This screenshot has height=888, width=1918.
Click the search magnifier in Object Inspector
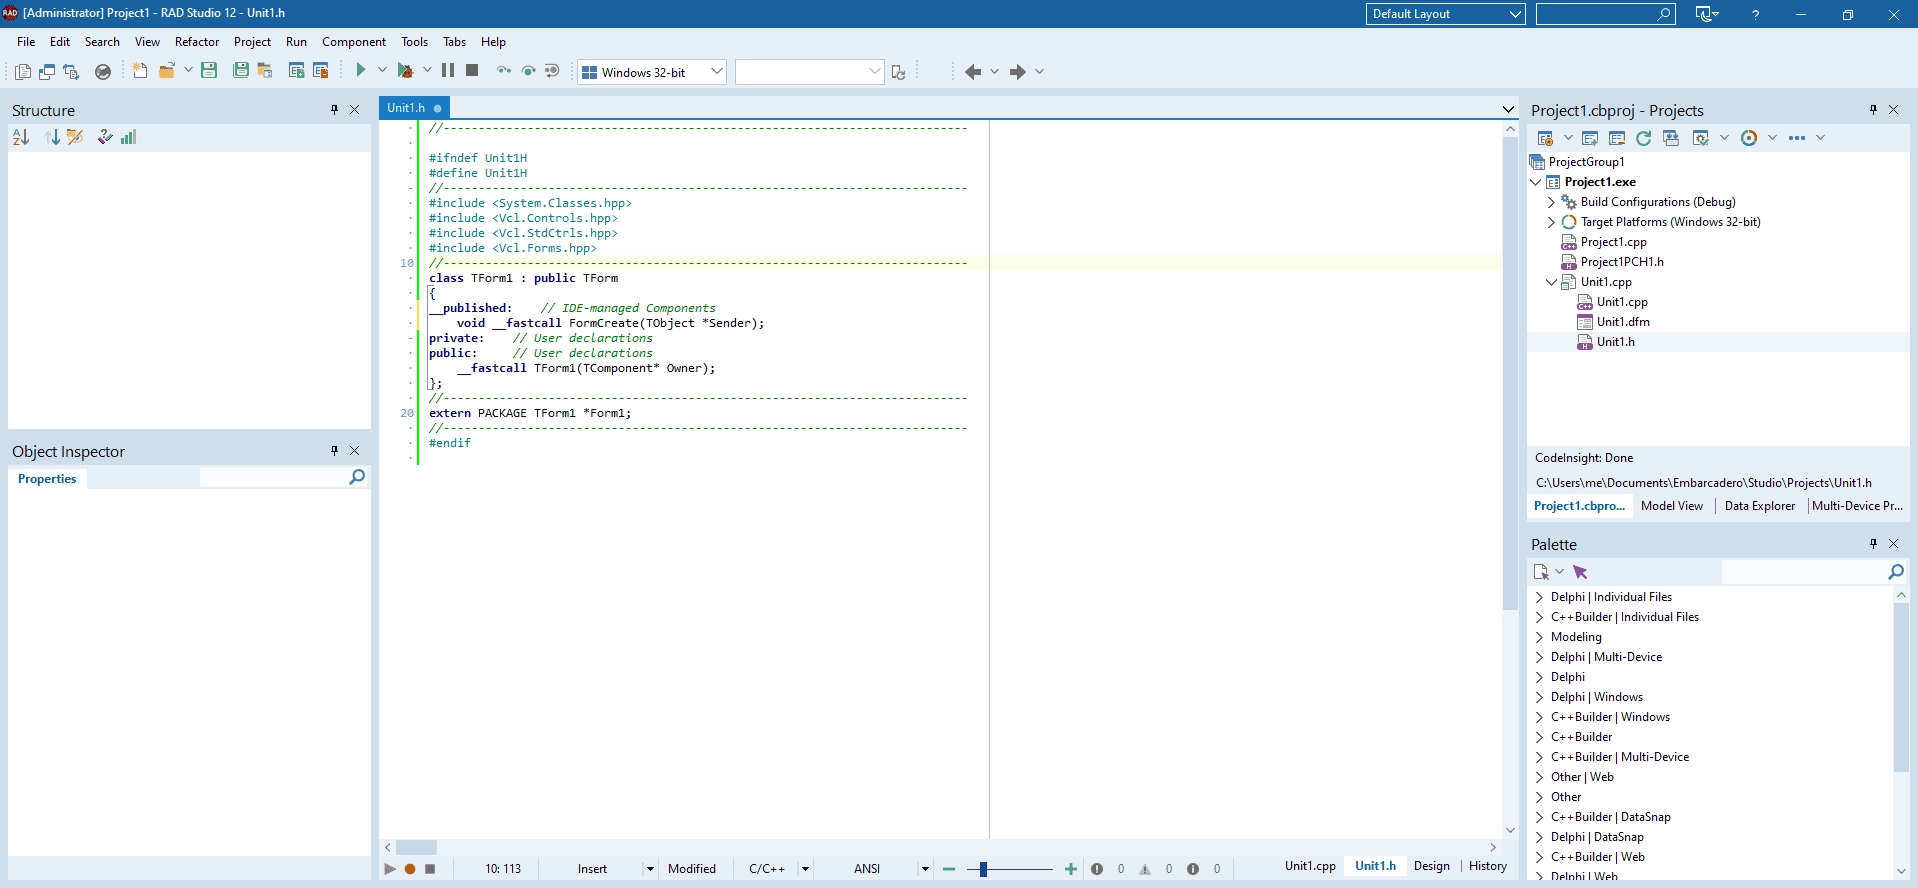tap(357, 478)
